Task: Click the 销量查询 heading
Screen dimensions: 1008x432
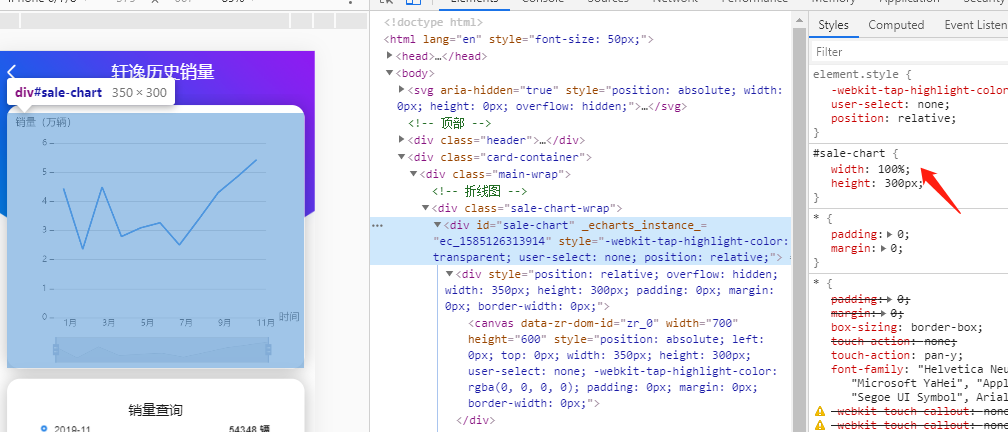Action: (155, 410)
